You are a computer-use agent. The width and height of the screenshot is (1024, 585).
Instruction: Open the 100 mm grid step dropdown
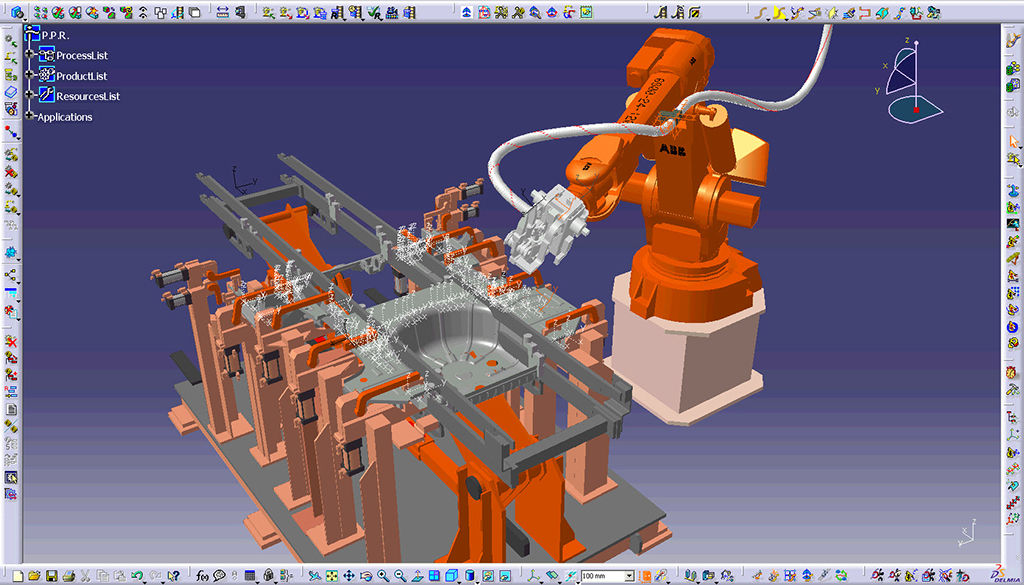tap(629, 576)
